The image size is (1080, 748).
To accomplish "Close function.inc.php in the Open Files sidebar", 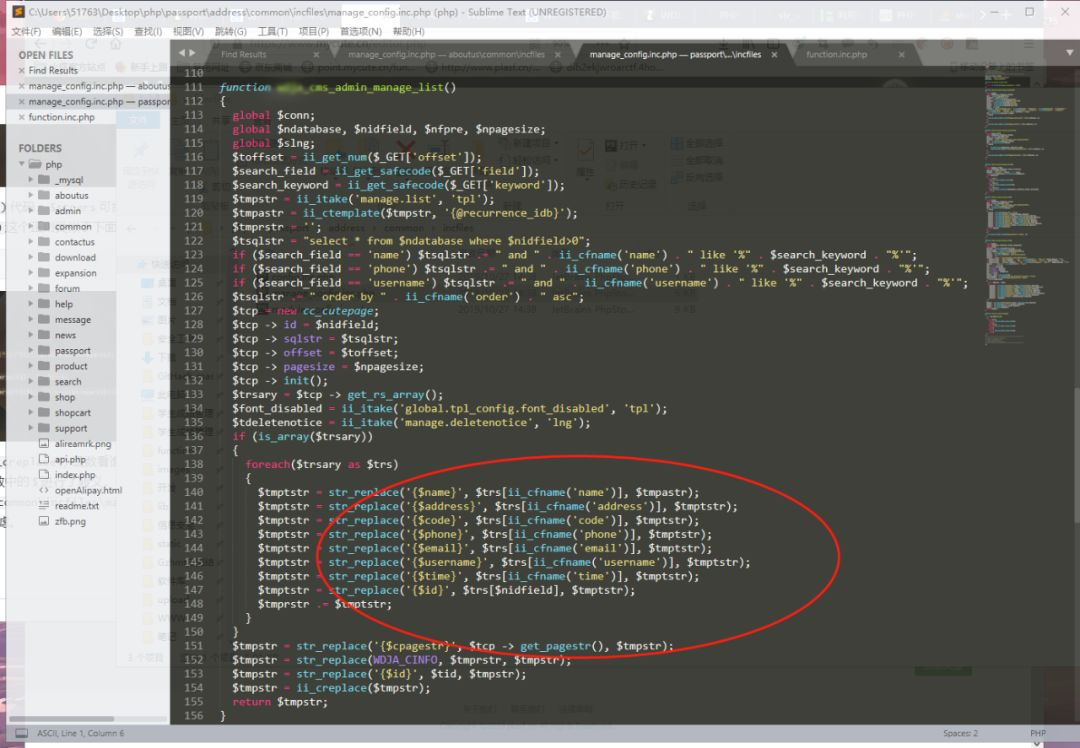I will coord(21,117).
